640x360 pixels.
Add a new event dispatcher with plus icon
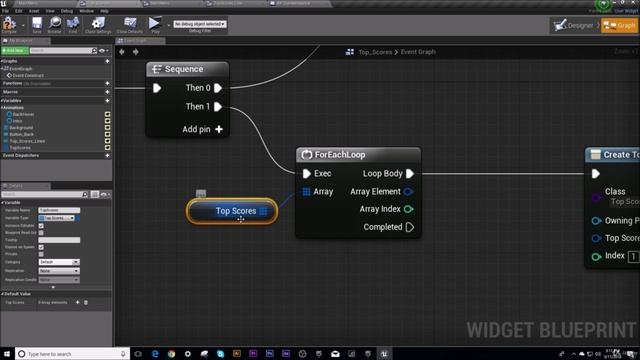coord(107,156)
